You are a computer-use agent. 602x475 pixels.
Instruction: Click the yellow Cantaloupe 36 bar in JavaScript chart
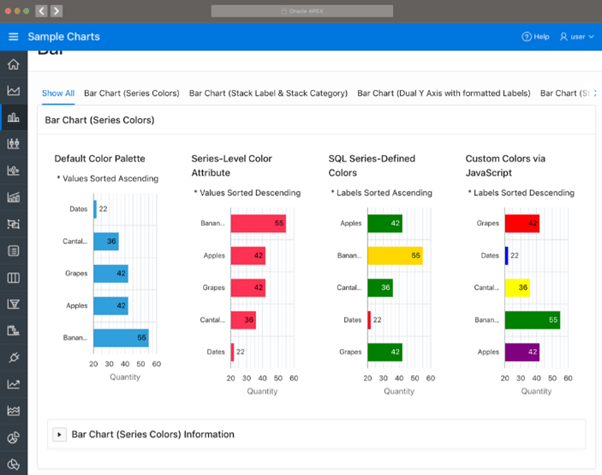(518, 288)
